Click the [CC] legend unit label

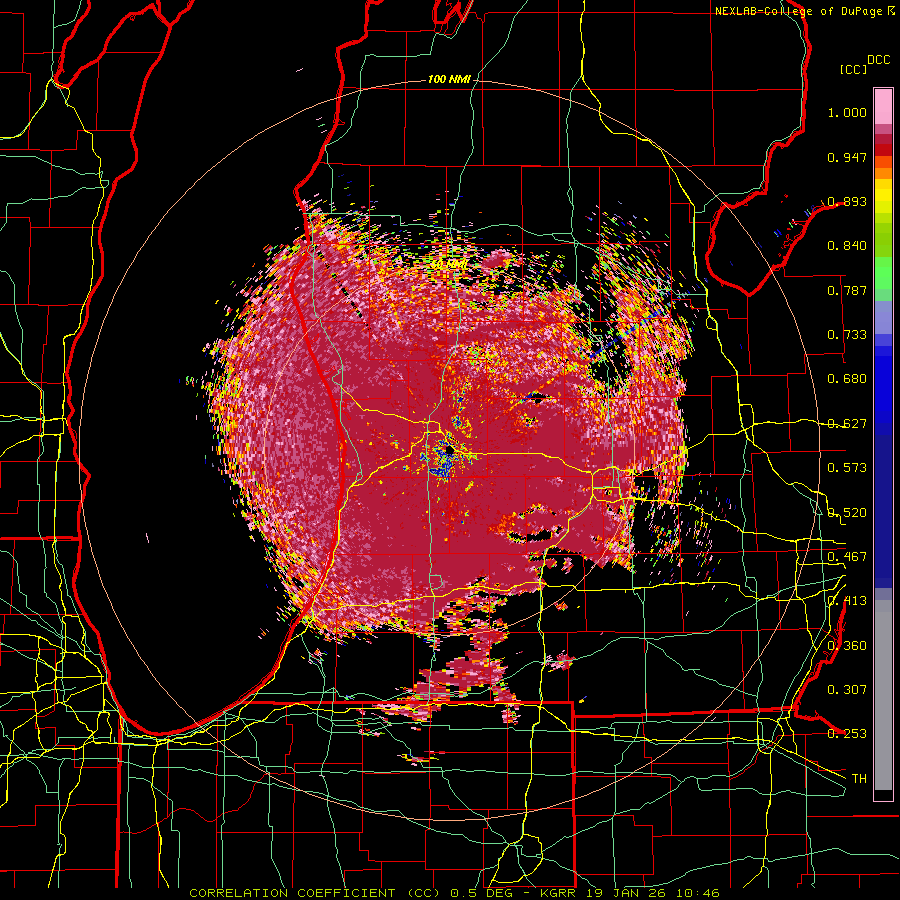click(853, 69)
